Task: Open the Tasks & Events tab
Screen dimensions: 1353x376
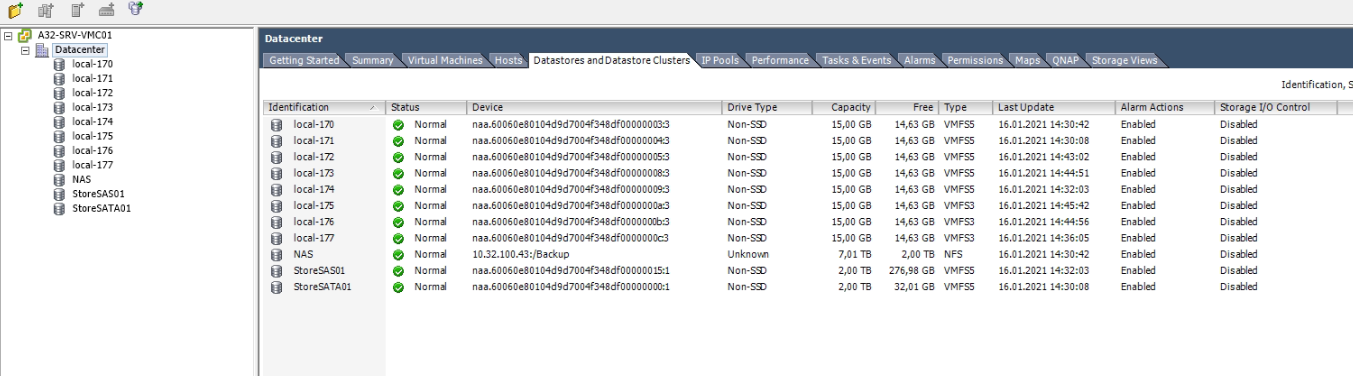Action: click(x=856, y=61)
